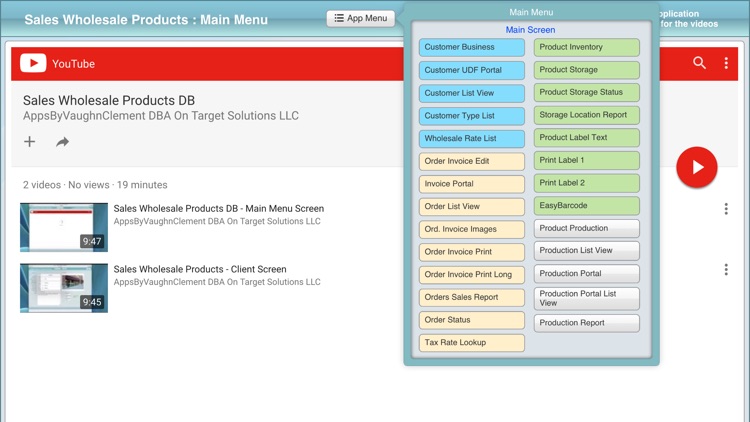The height and width of the screenshot is (422, 750).
Task: Click the plus icon to save playlist
Action: (30, 142)
